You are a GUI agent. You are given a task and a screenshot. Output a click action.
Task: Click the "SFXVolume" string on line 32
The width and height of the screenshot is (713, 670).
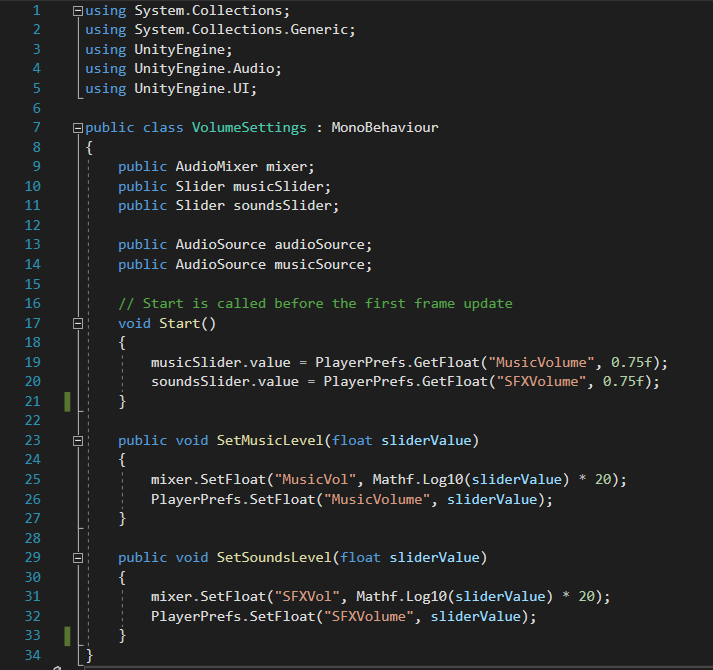[368, 616]
